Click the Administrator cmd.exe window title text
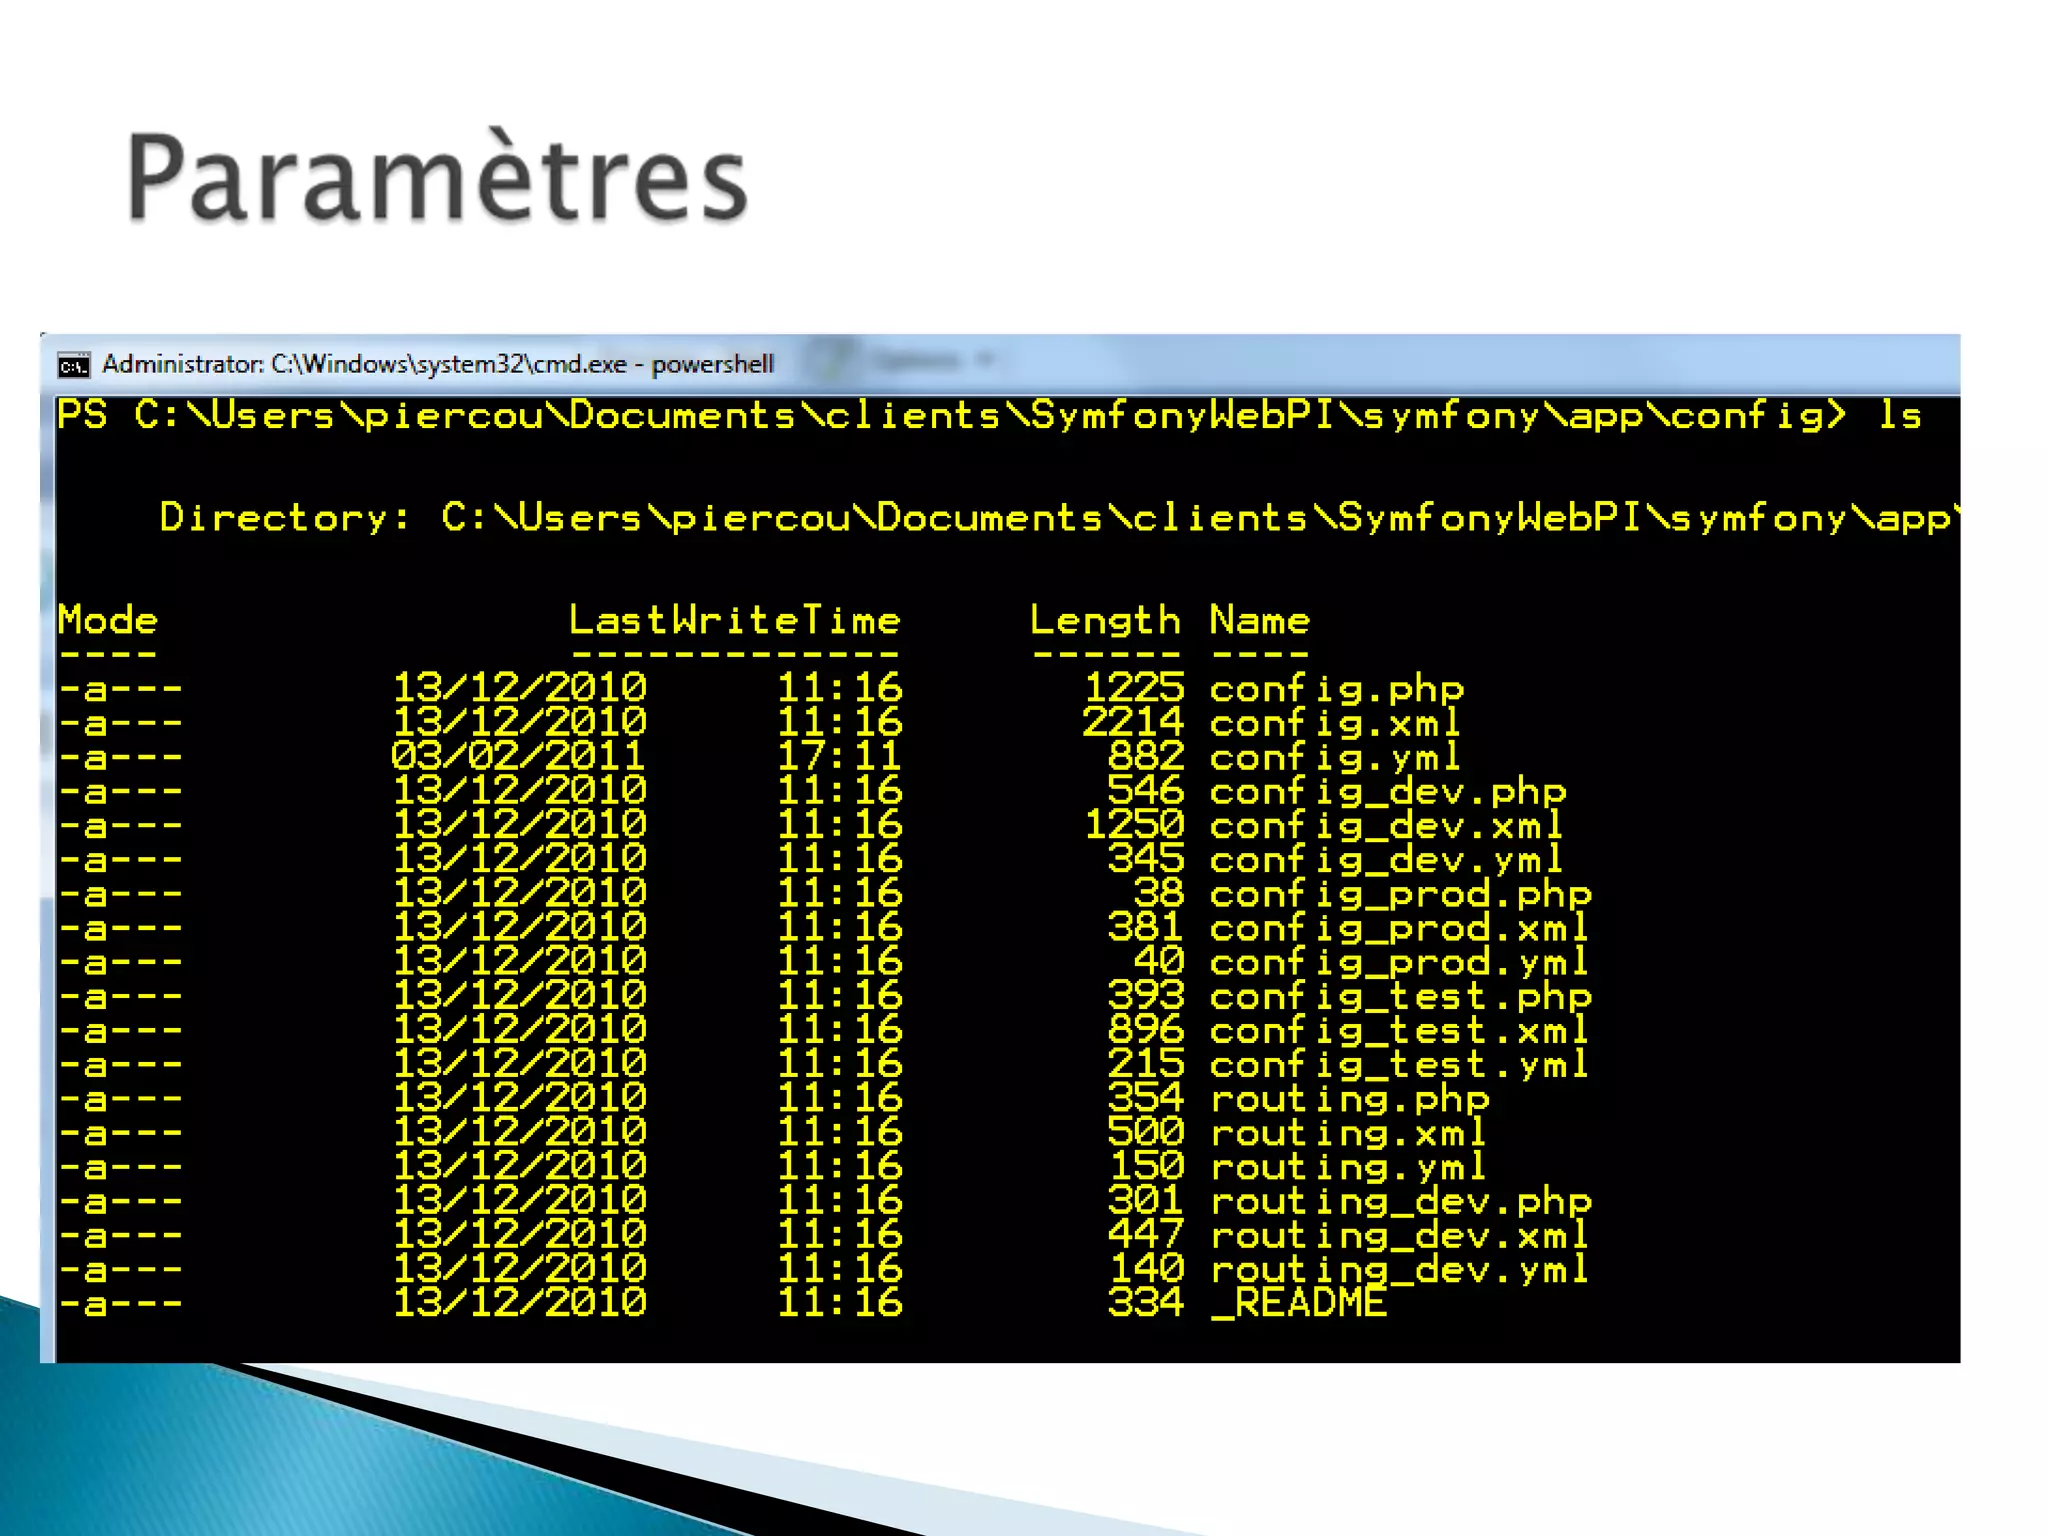Screen dimensions: 2048x1536 tap(437, 364)
